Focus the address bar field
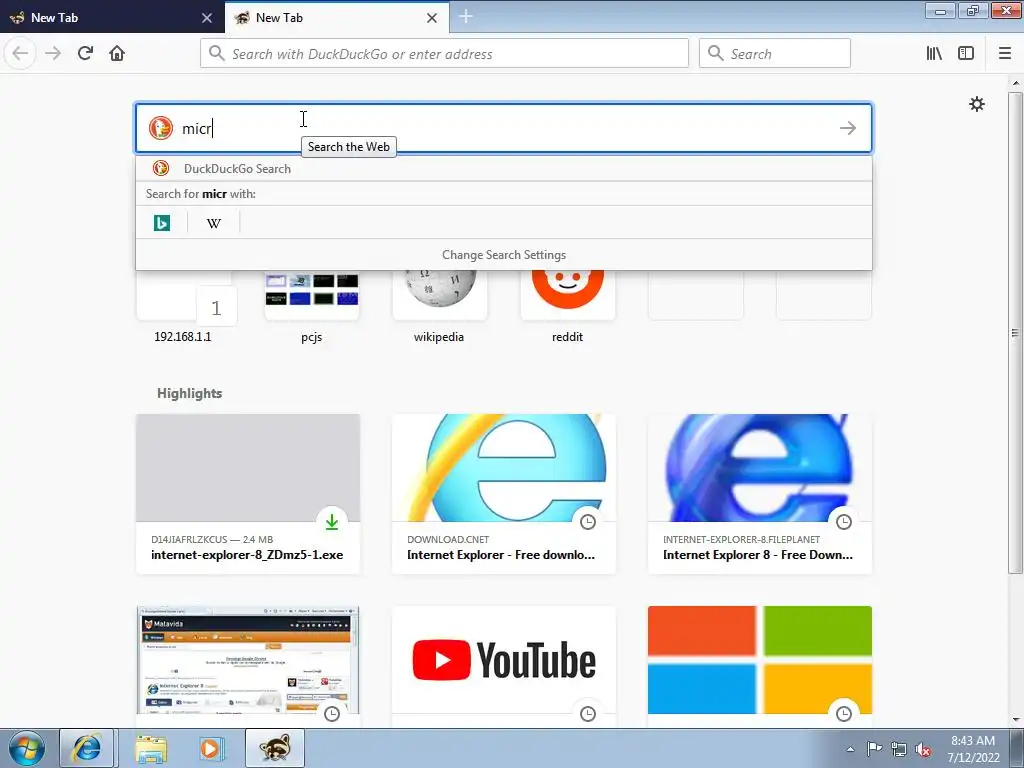This screenshot has width=1024, height=768. click(x=444, y=54)
